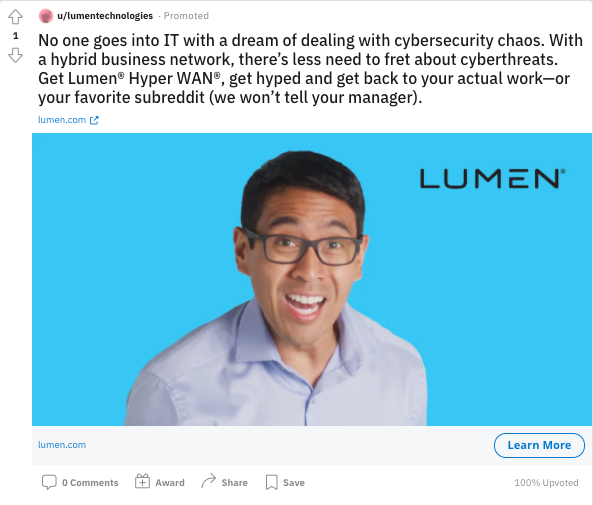Click the 0 Comments label
593x505 pixels.
pyautogui.click(x=90, y=483)
